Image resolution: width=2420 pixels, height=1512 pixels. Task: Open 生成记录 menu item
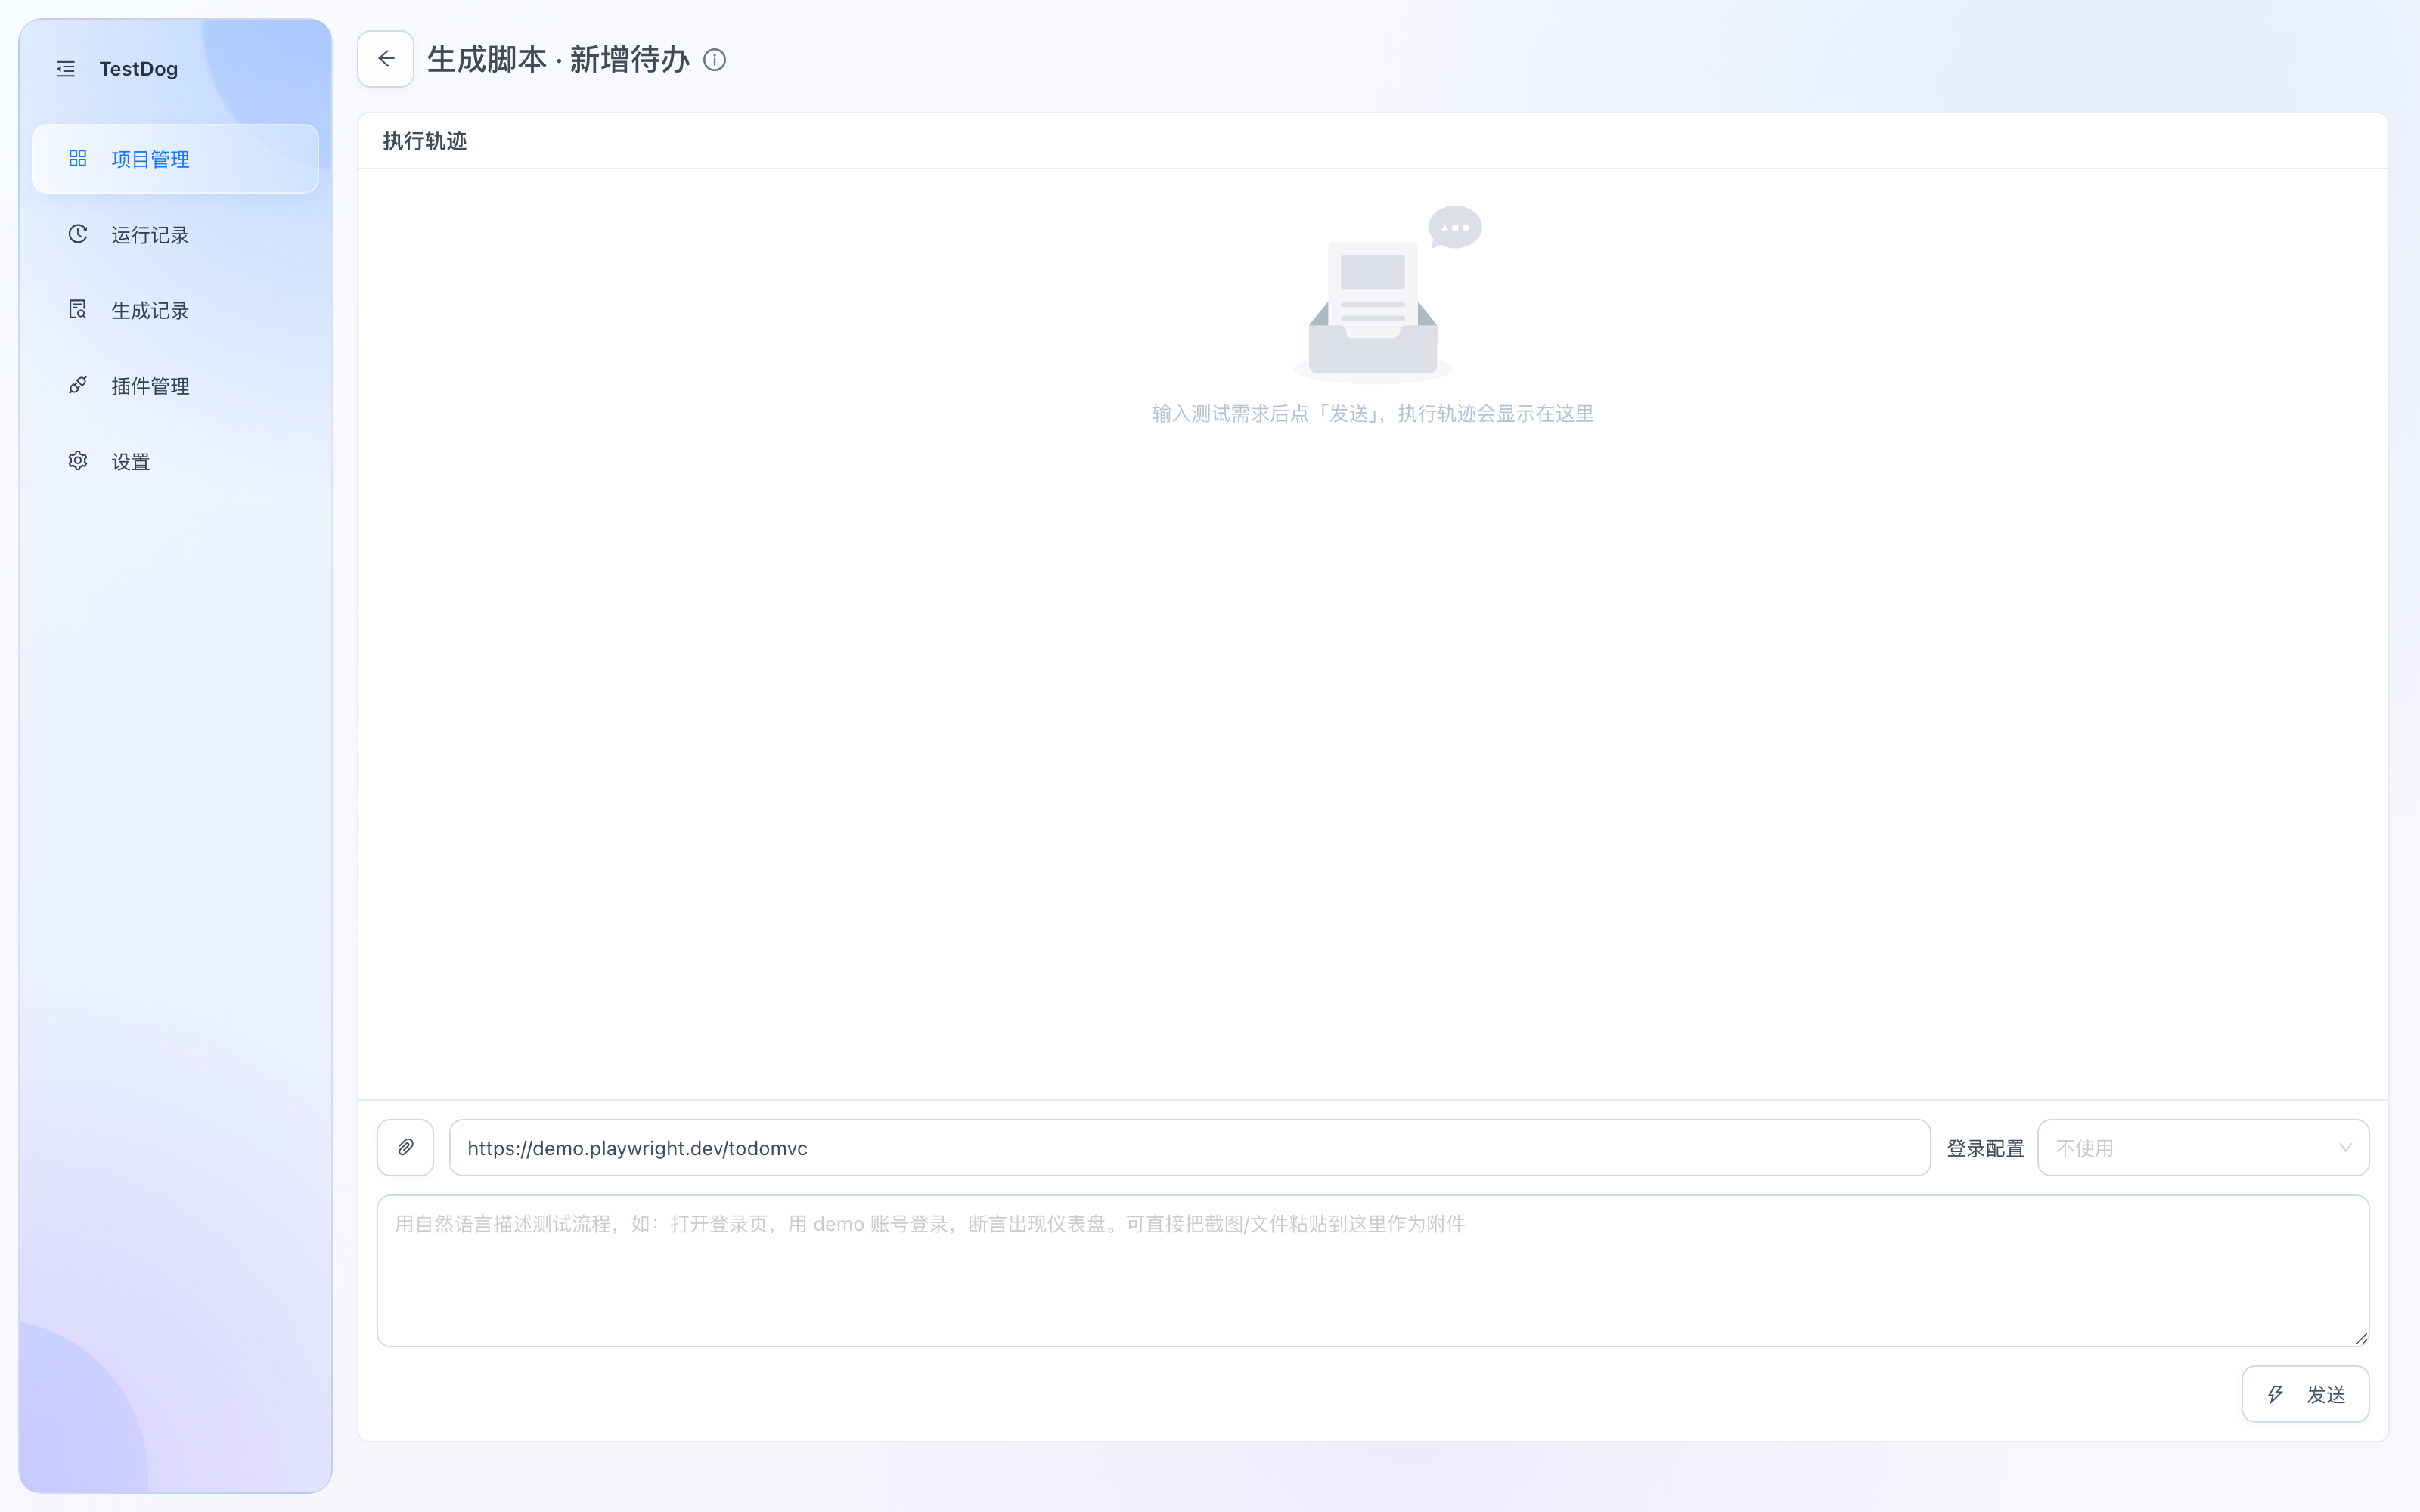tap(175, 310)
